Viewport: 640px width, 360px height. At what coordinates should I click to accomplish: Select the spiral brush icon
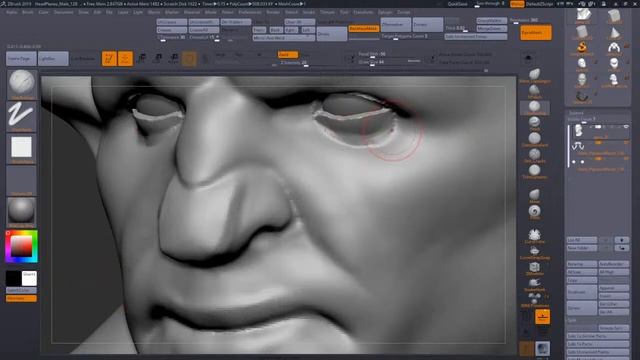point(534,211)
